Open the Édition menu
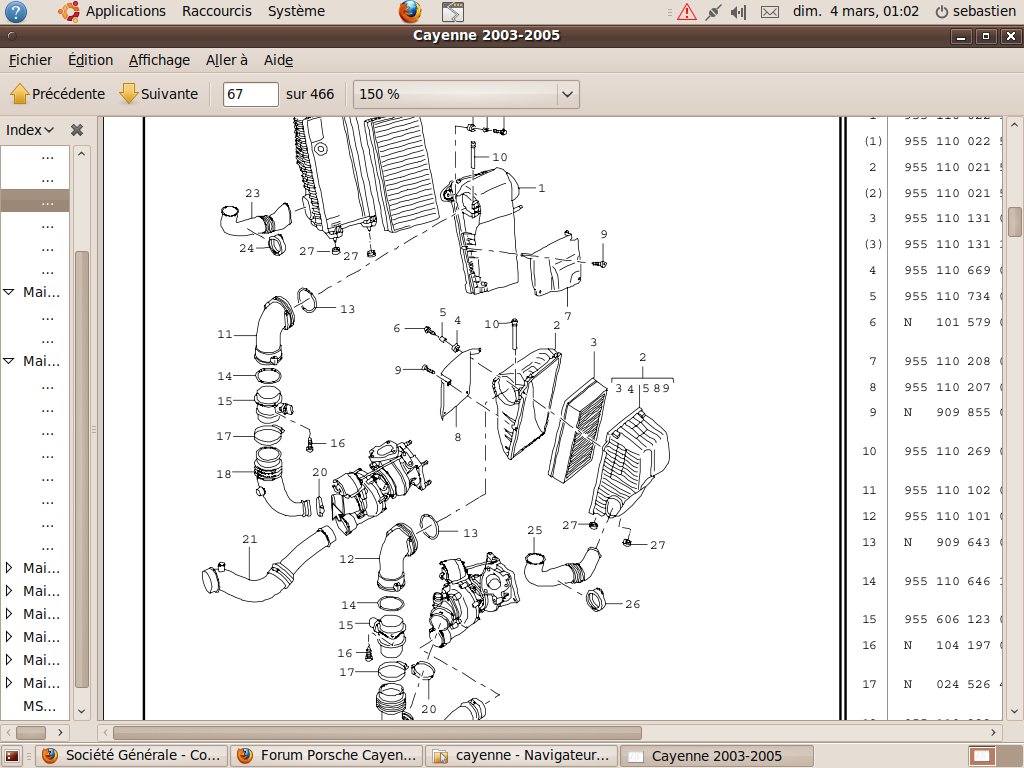 point(90,60)
